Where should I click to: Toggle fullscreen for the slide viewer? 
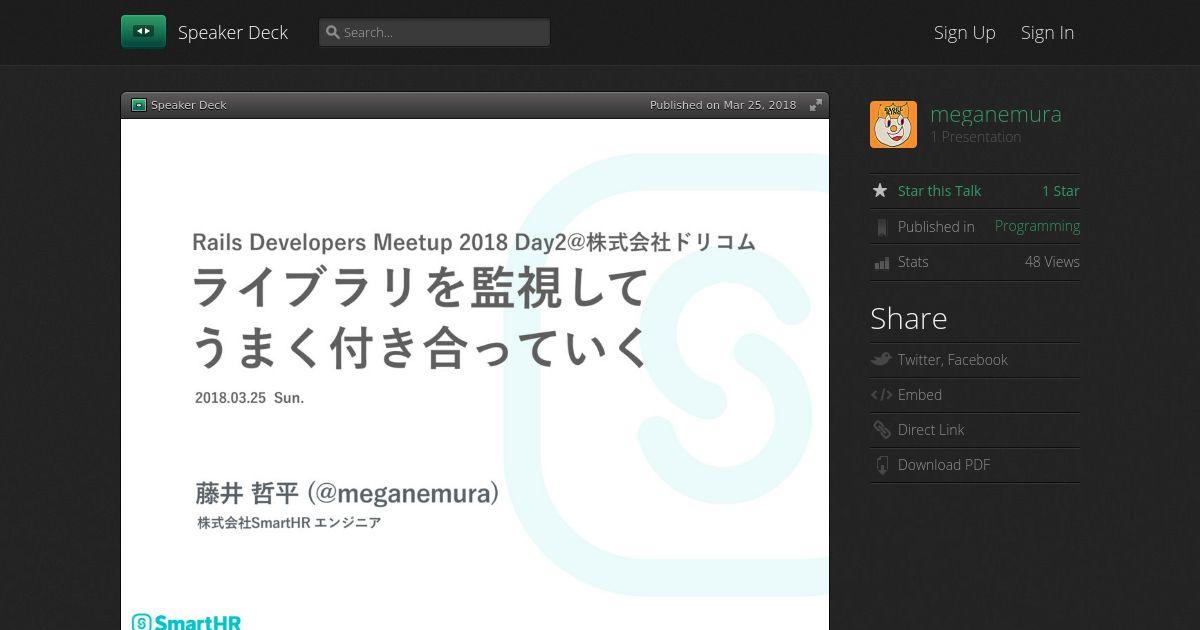tap(816, 105)
